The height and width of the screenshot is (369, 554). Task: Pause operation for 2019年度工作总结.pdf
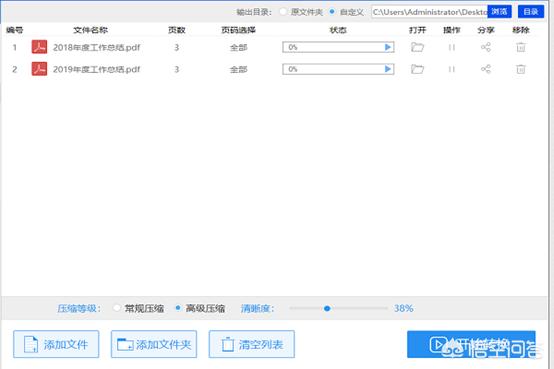452,69
